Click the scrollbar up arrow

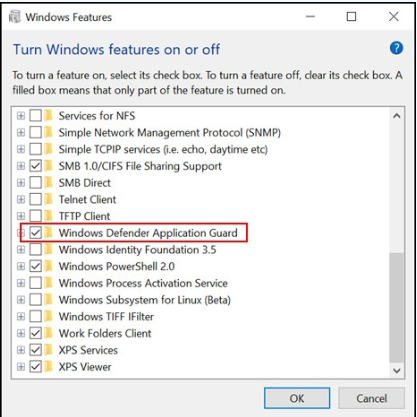(x=396, y=116)
